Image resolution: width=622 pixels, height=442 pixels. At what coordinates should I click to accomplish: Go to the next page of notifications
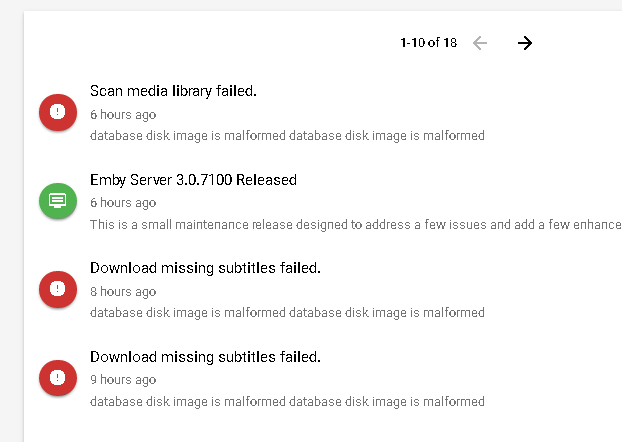click(x=525, y=43)
